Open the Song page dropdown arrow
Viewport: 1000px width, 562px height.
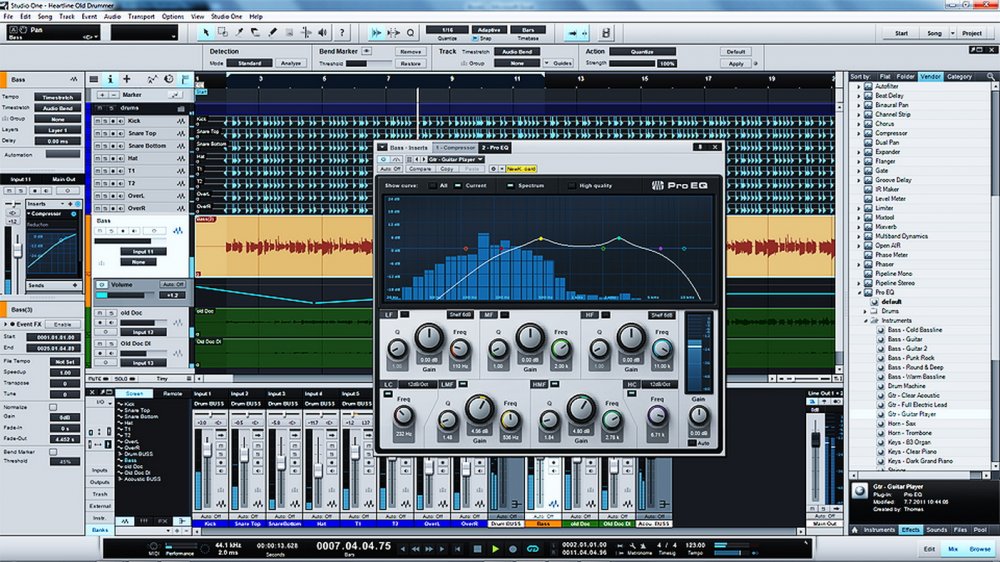952,33
